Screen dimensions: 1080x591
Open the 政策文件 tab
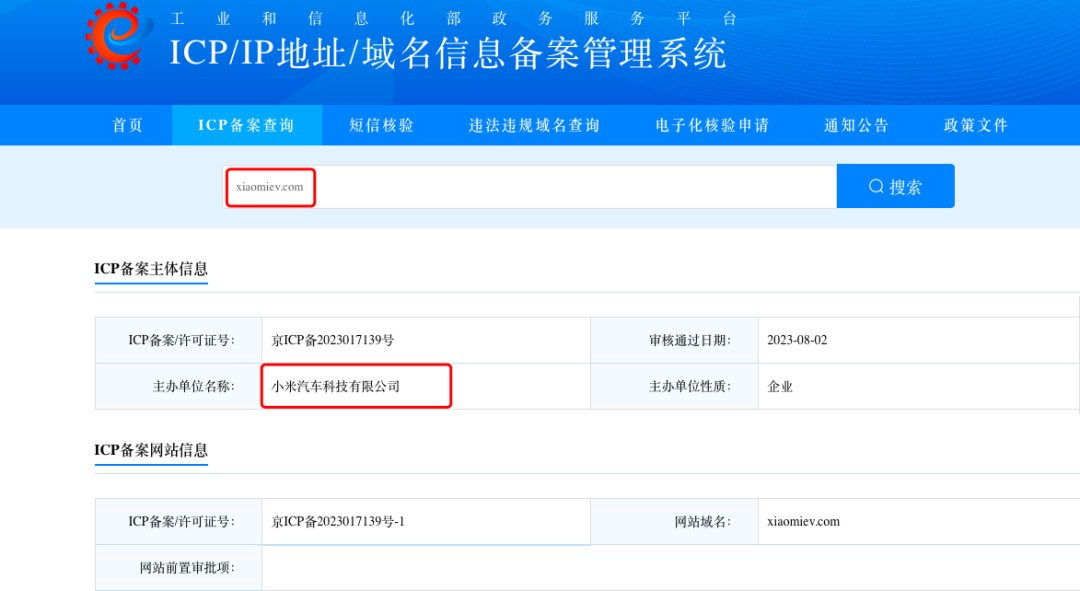(976, 125)
